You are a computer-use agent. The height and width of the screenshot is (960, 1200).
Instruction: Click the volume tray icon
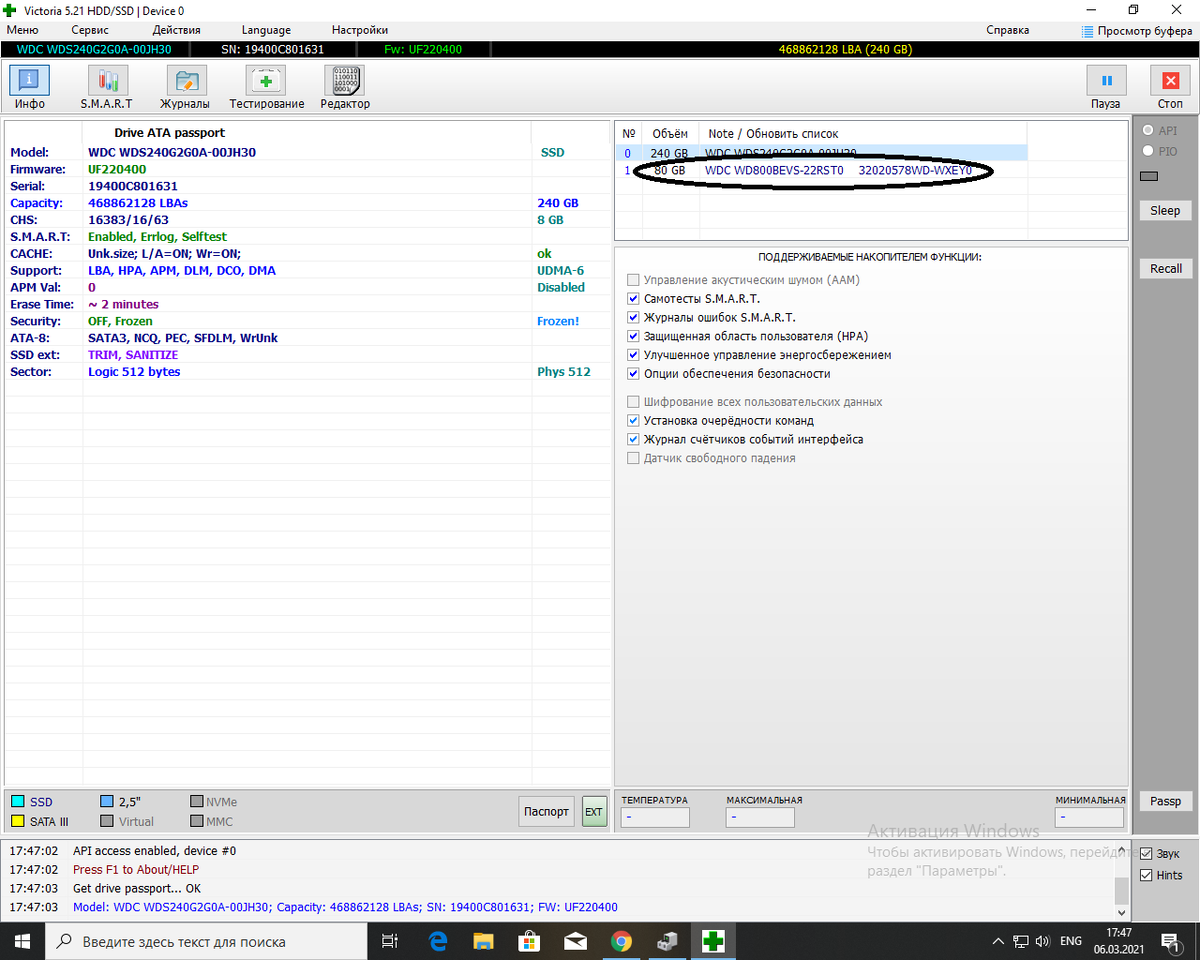coord(1045,941)
